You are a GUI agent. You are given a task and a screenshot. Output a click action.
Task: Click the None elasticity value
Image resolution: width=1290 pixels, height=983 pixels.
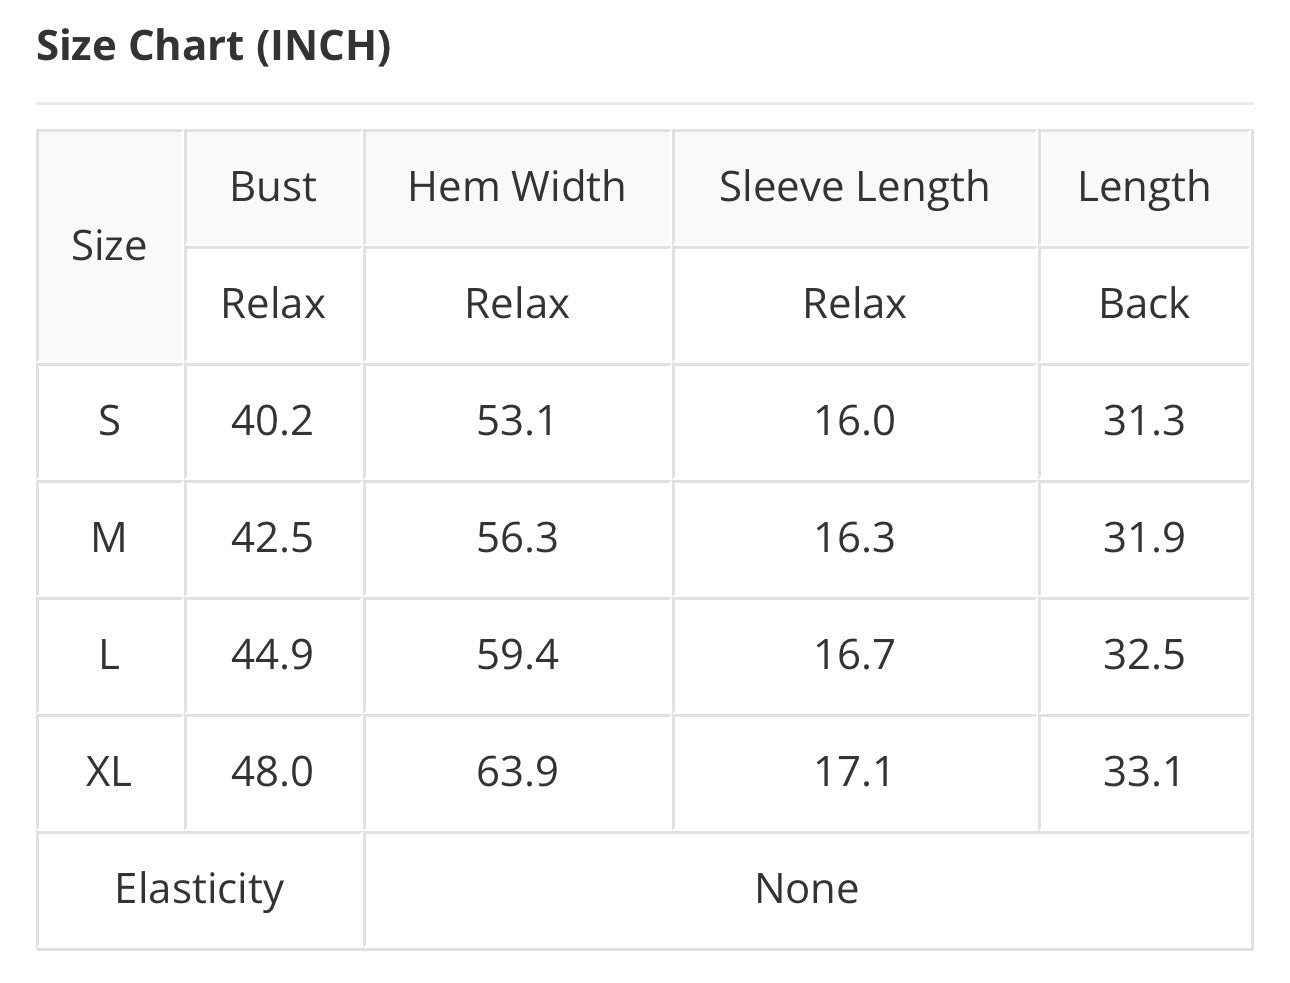(807, 888)
